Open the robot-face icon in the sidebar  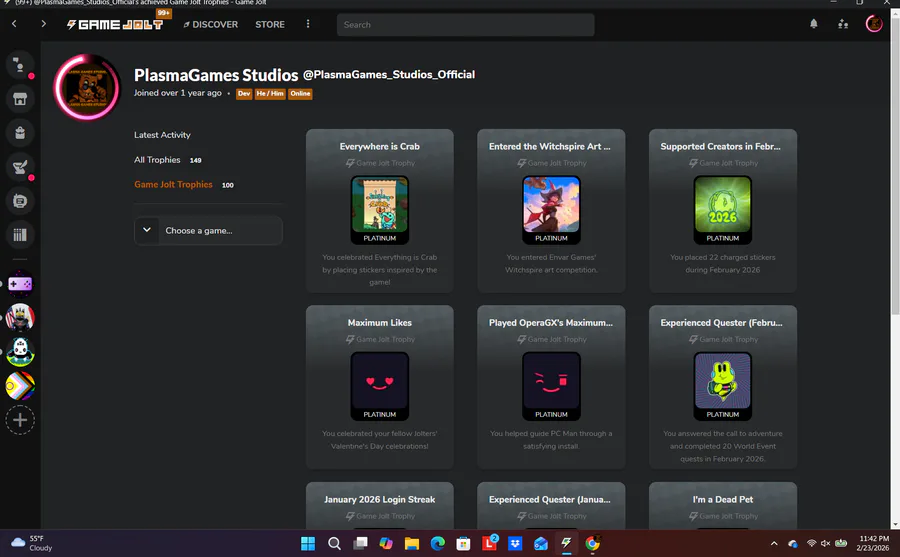20,201
